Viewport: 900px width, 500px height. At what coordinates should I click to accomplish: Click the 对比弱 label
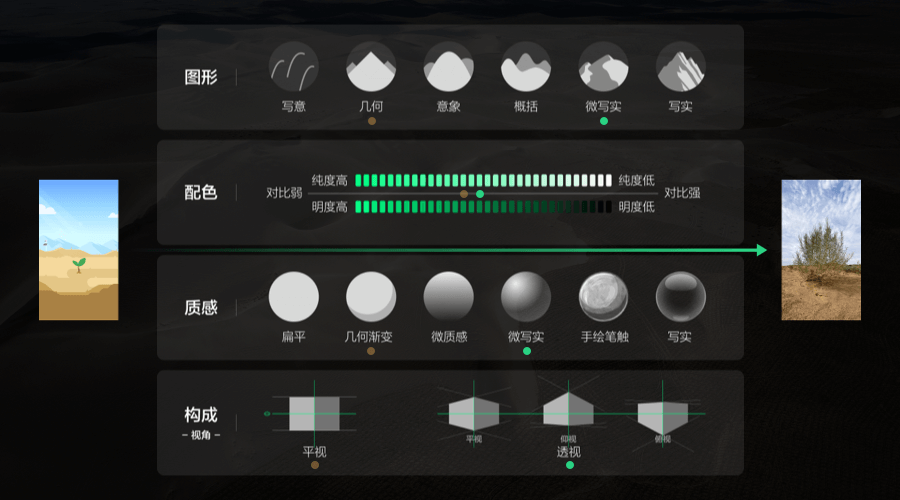[x=284, y=193]
